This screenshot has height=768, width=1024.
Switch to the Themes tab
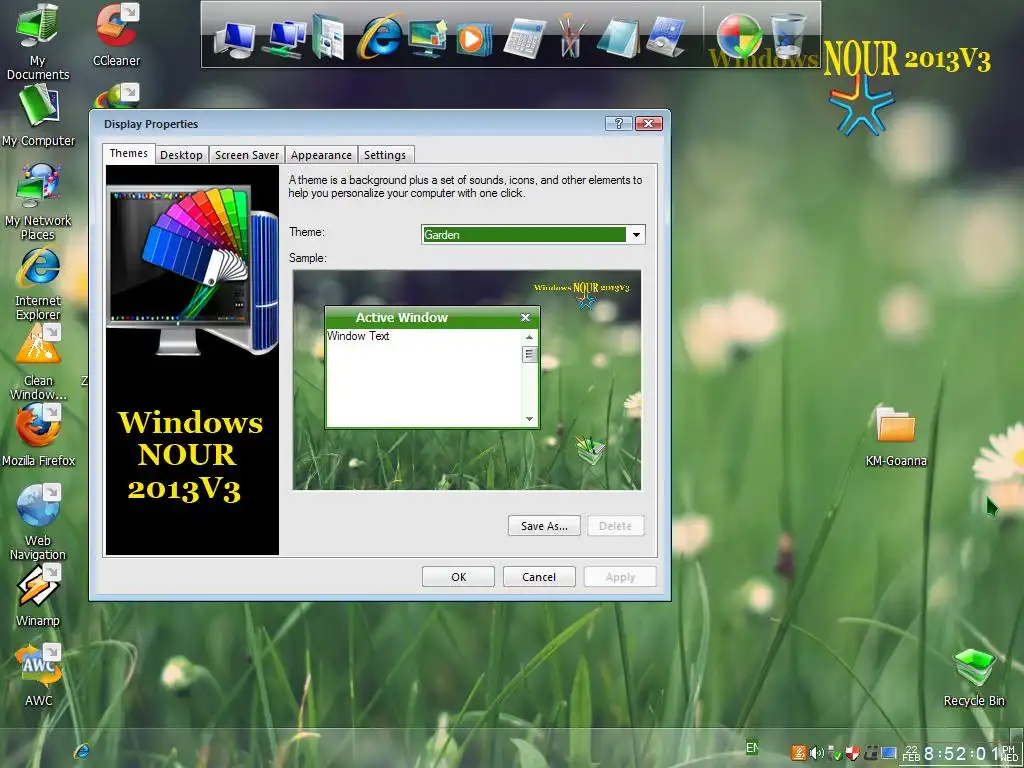coord(129,153)
